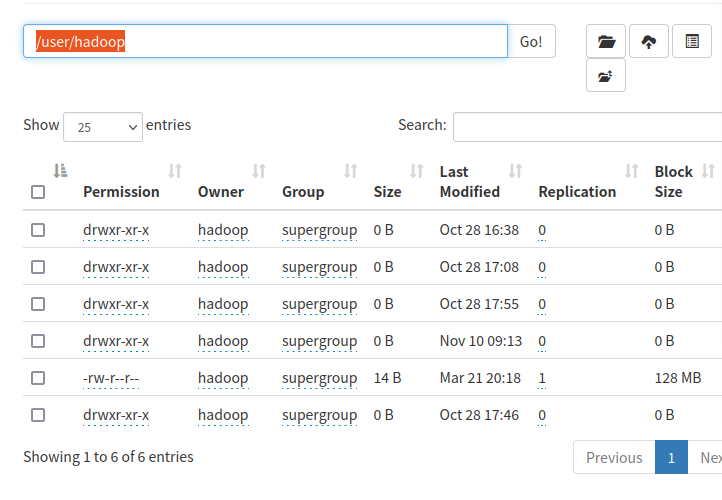Sort by Group column sort icon
722x500 pixels.
[351, 171]
